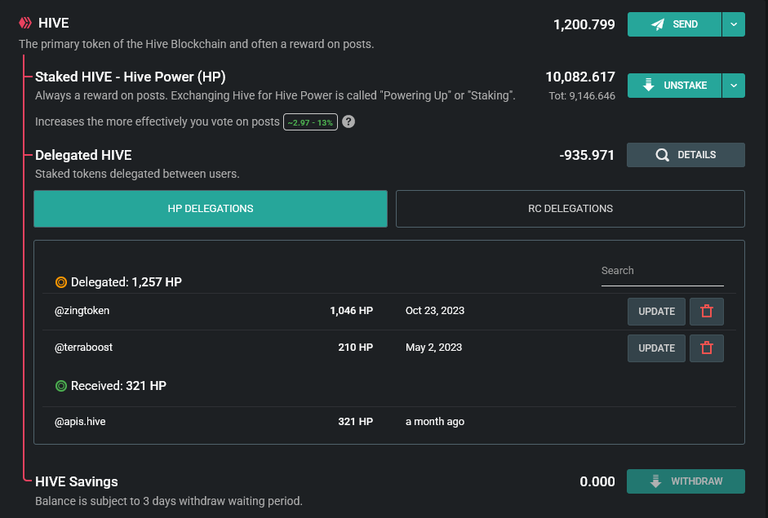This screenshot has height=518, width=768.
Task: Update the @zingtoken delegation
Action: pos(656,311)
